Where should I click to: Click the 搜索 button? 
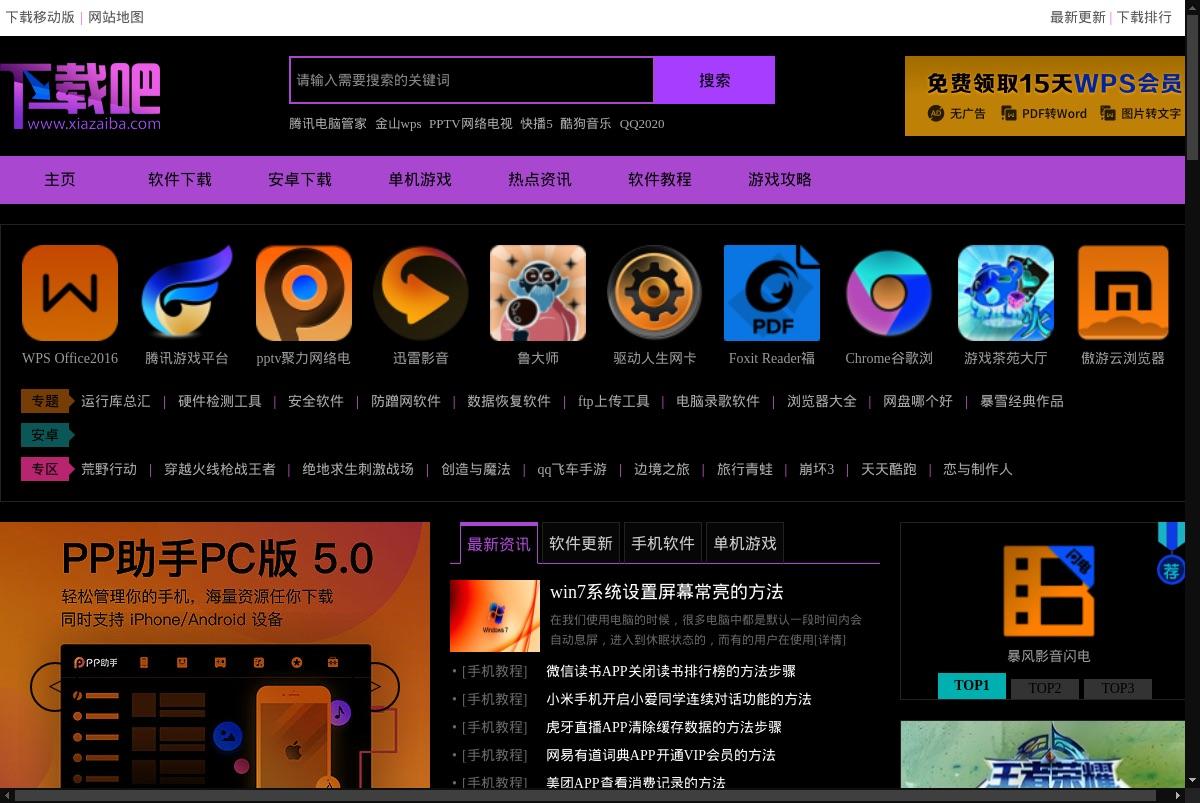tap(714, 80)
